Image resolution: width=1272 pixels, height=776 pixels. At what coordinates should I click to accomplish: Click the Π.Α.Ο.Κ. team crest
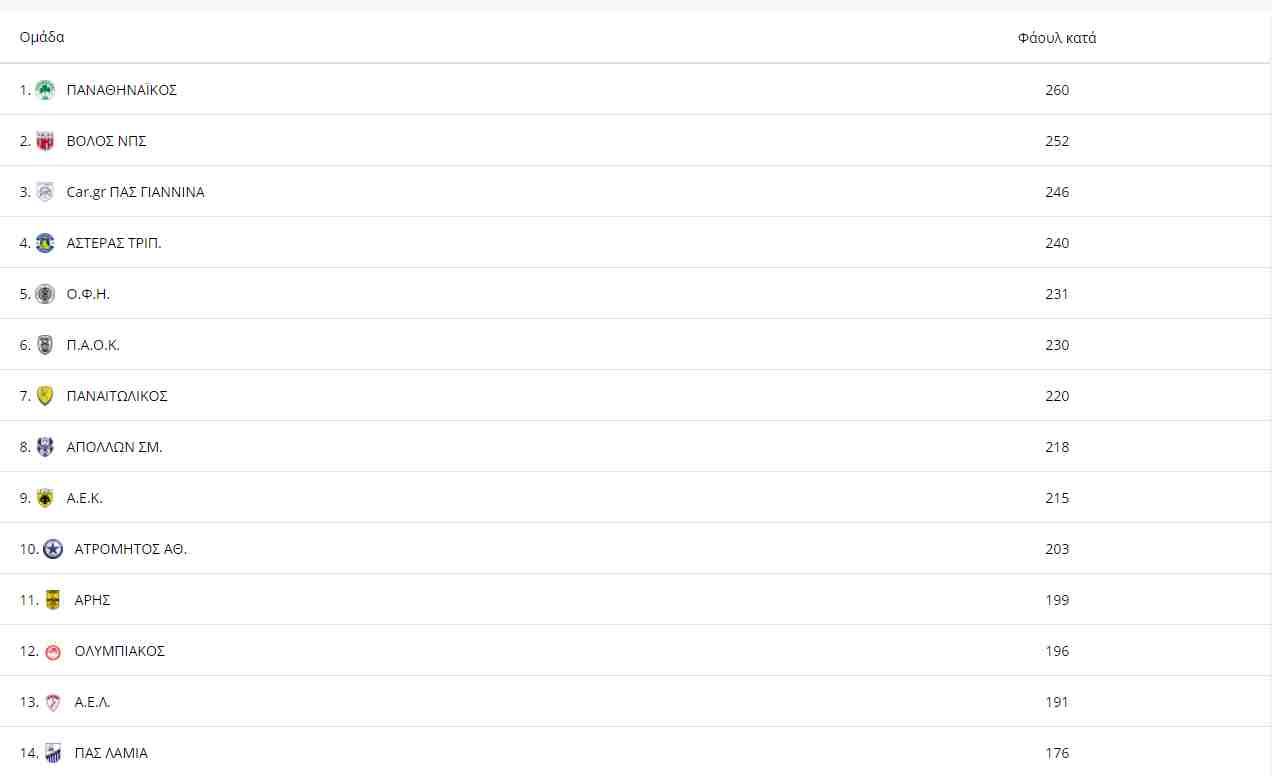[x=45, y=345]
